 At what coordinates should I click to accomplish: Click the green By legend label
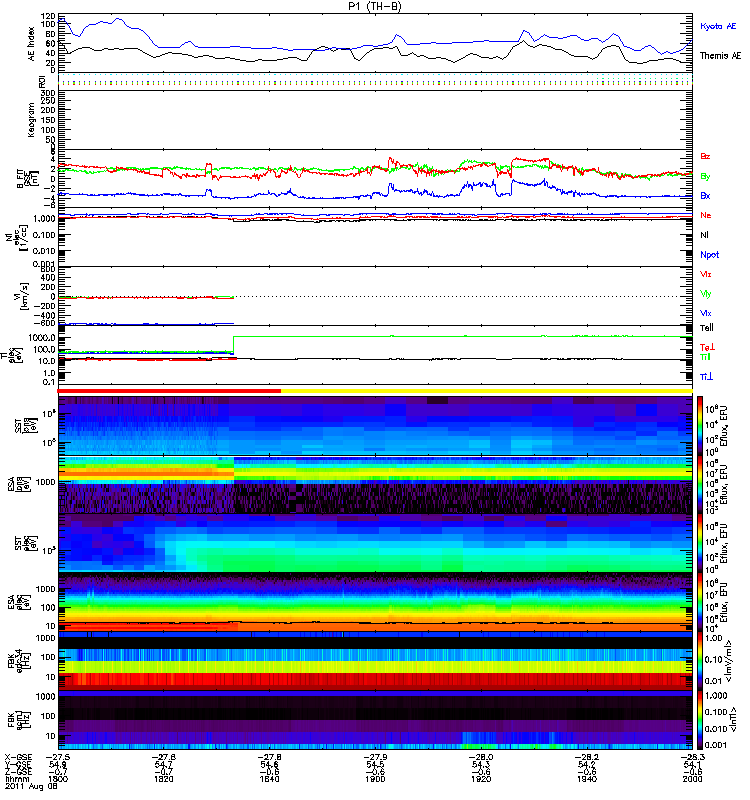point(705,176)
